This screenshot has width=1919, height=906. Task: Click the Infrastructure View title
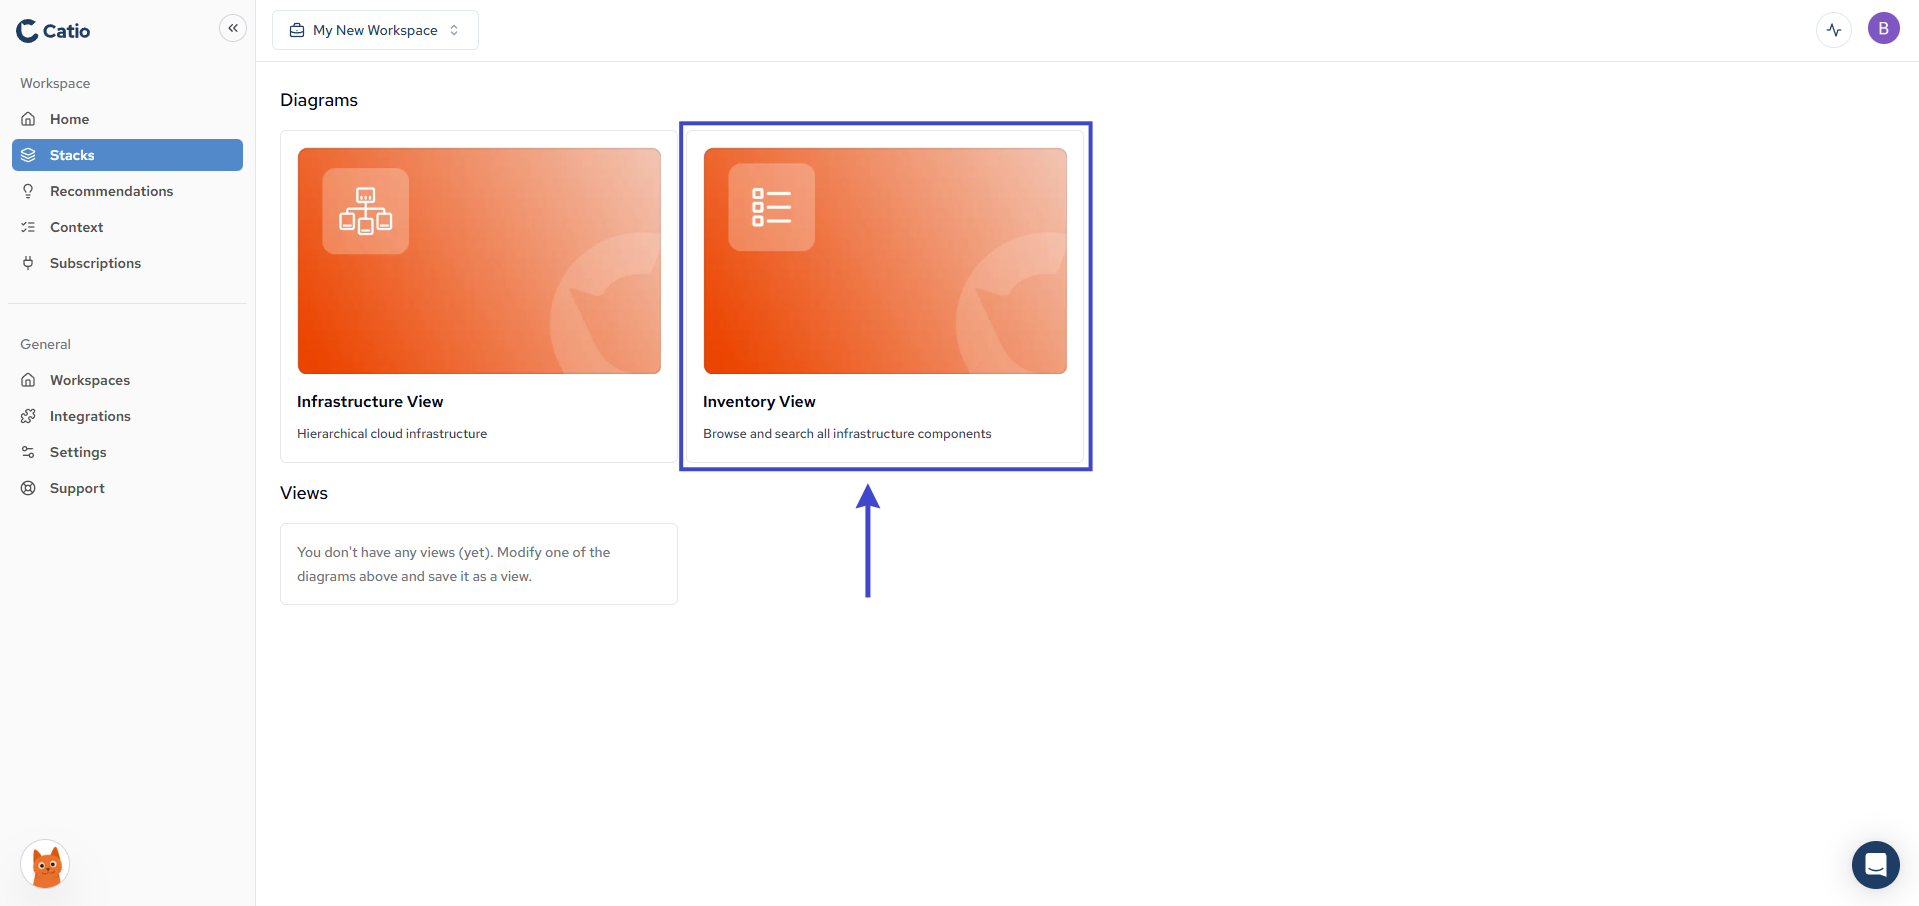click(x=370, y=401)
